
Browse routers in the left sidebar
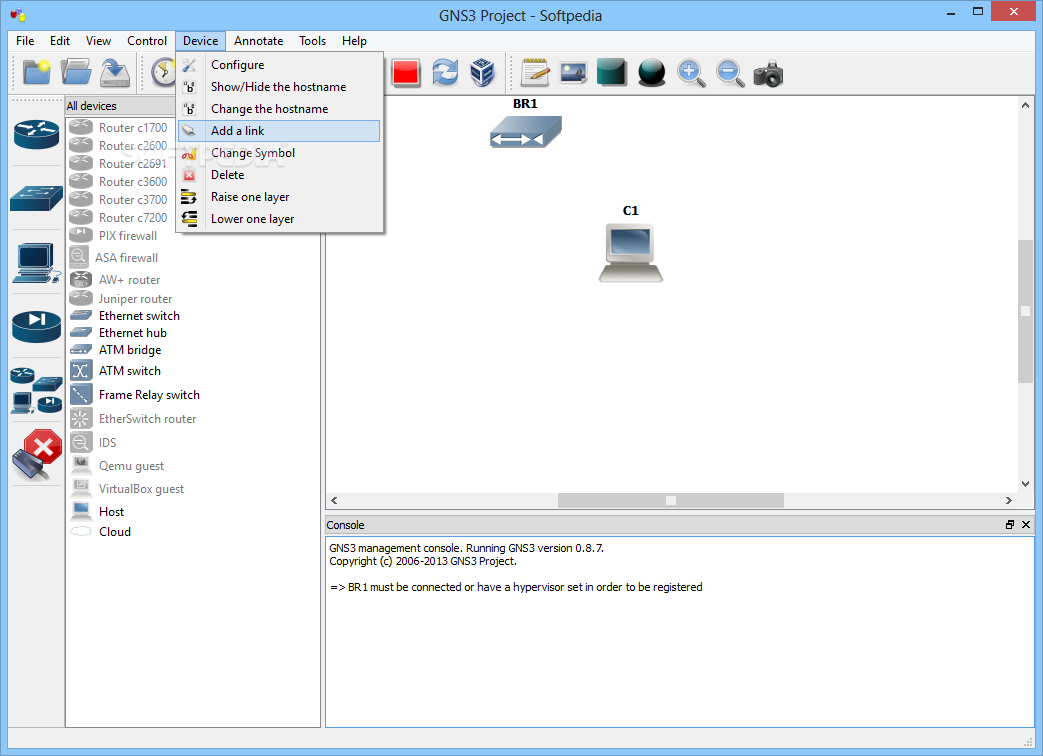(37, 134)
